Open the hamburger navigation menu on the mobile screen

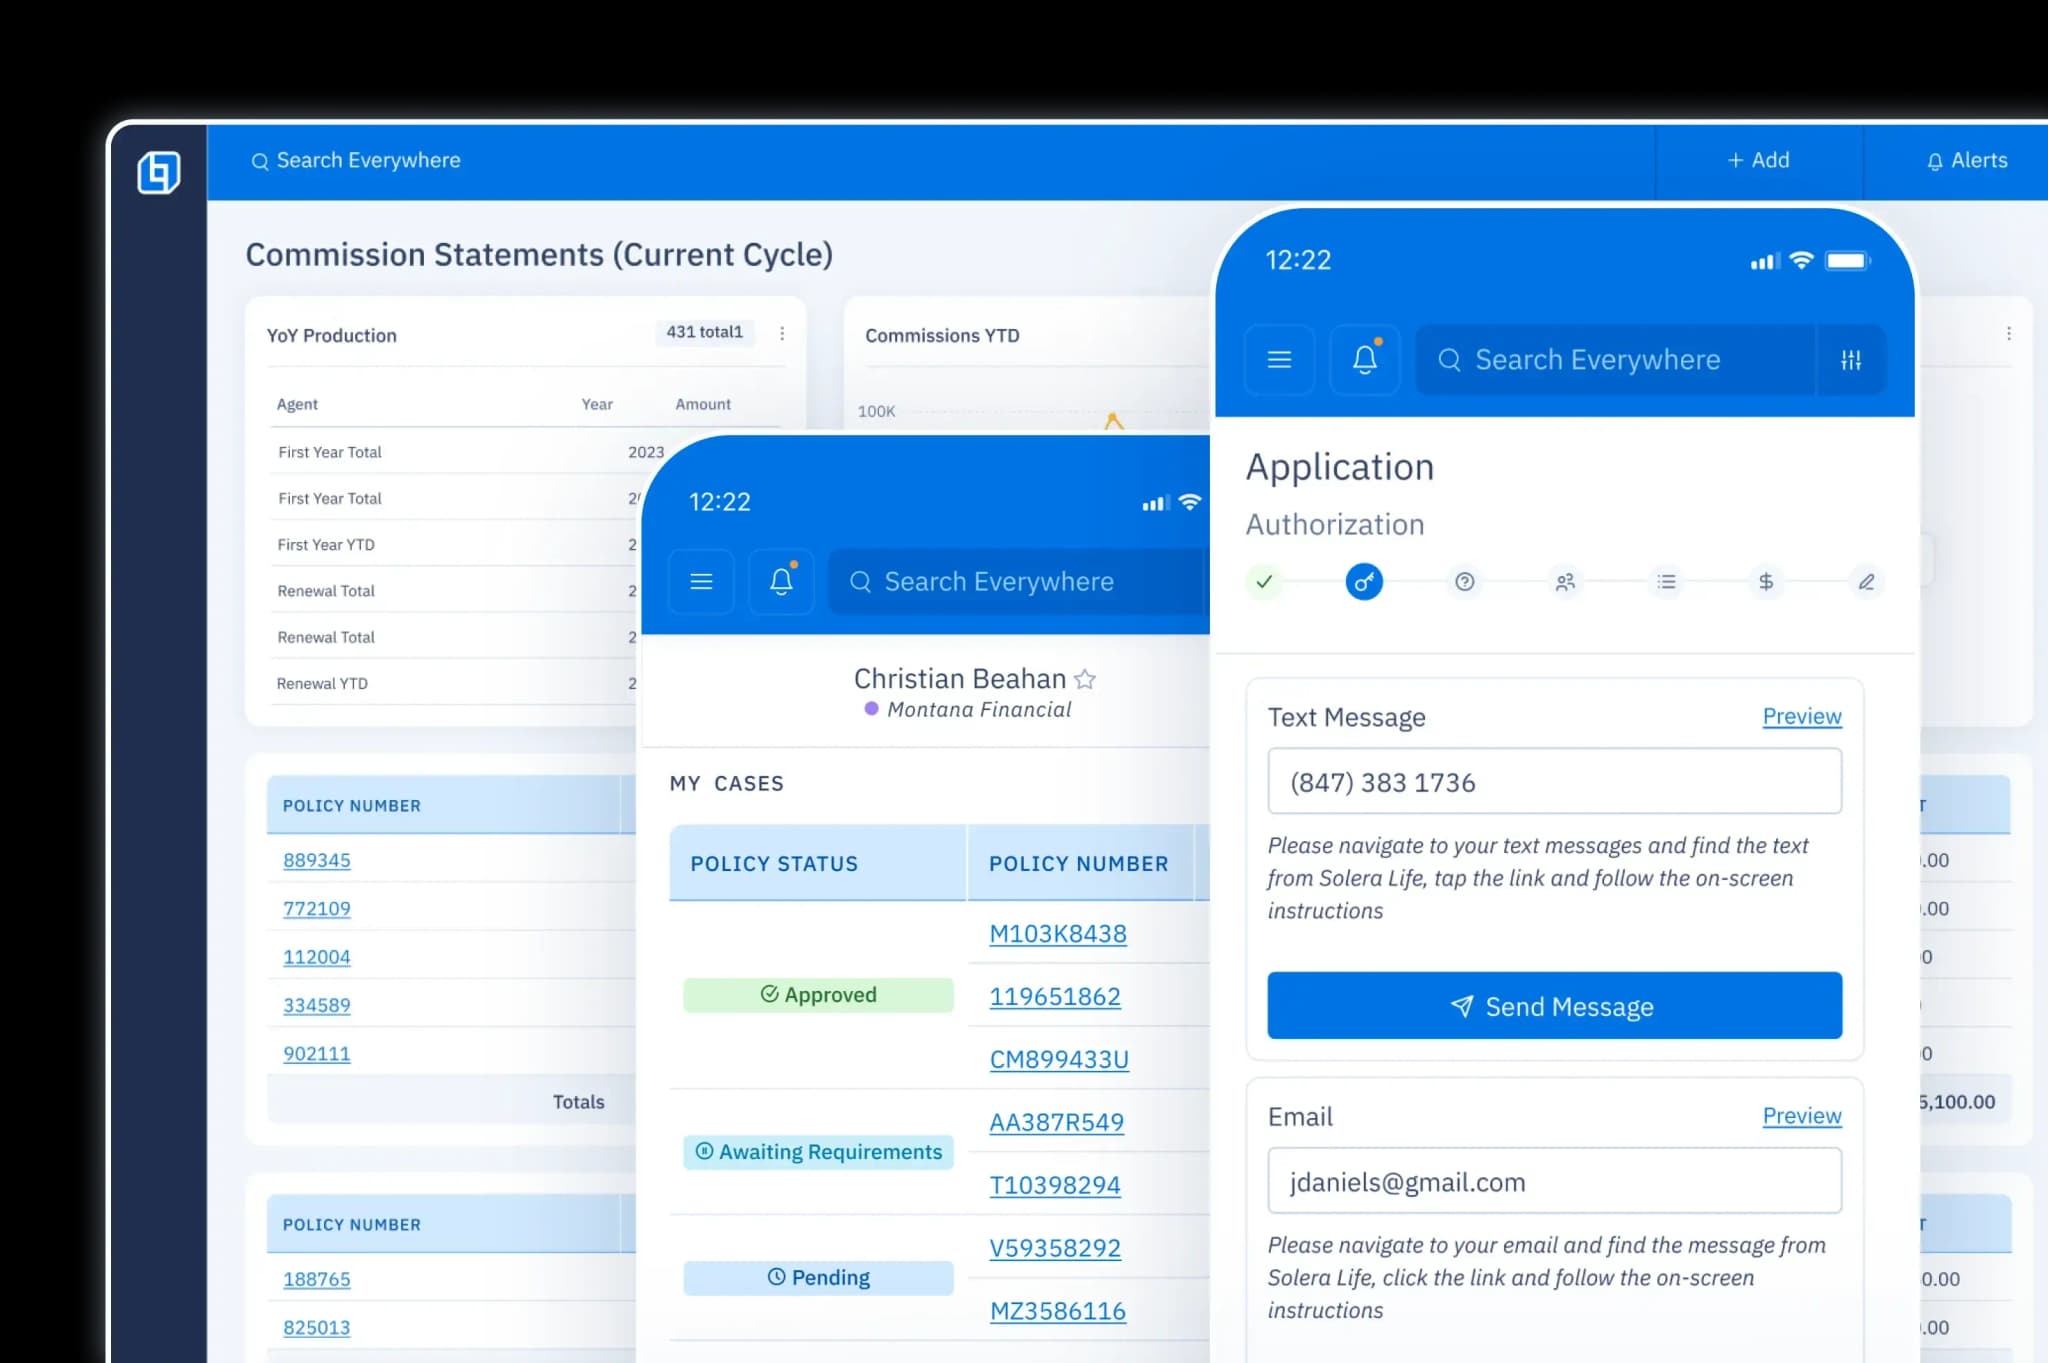click(x=1279, y=359)
